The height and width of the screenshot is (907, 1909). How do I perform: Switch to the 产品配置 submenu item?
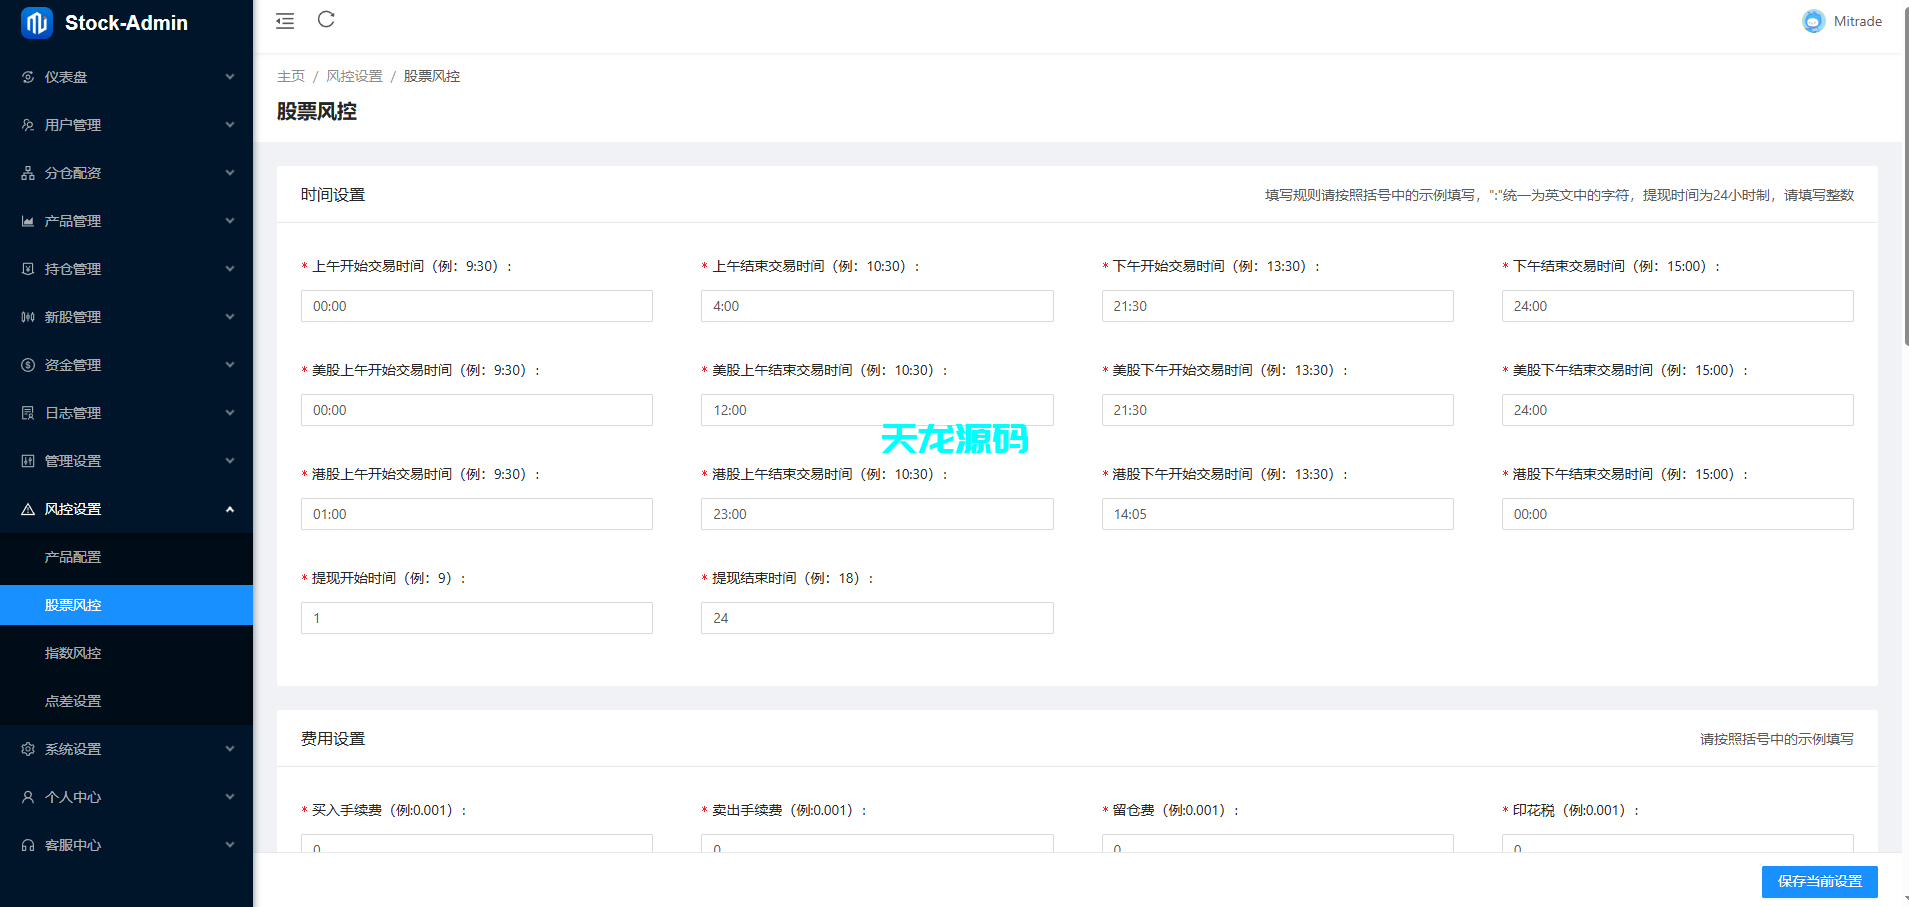pyautogui.click(x=74, y=557)
